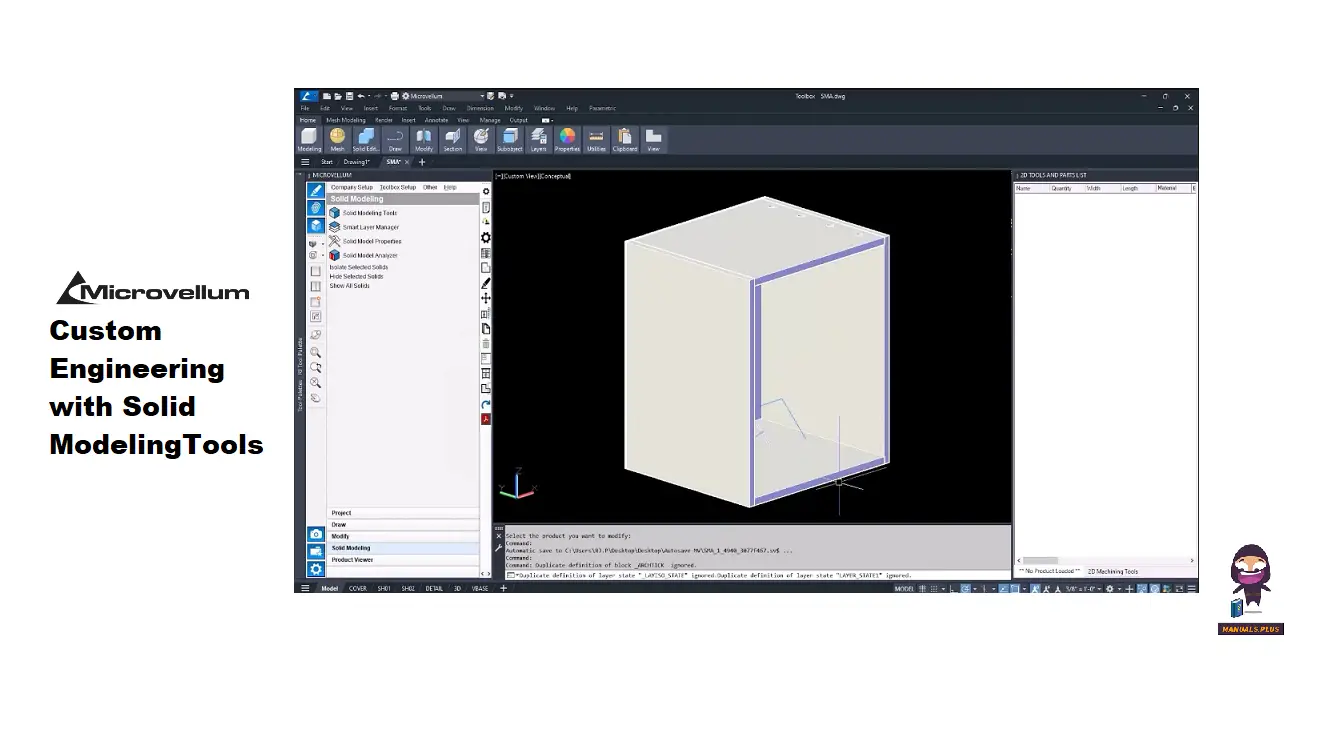Open the Section ribbon panel

click(453, 140)
